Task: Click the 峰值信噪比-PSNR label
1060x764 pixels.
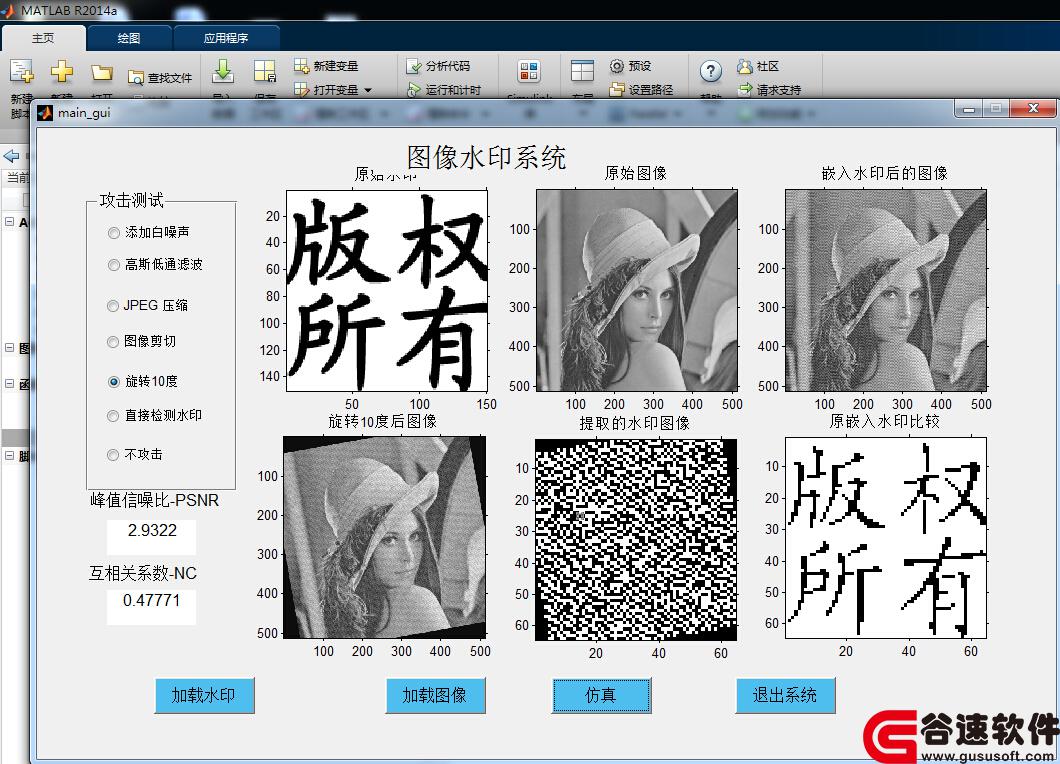Action: point(155,500)
